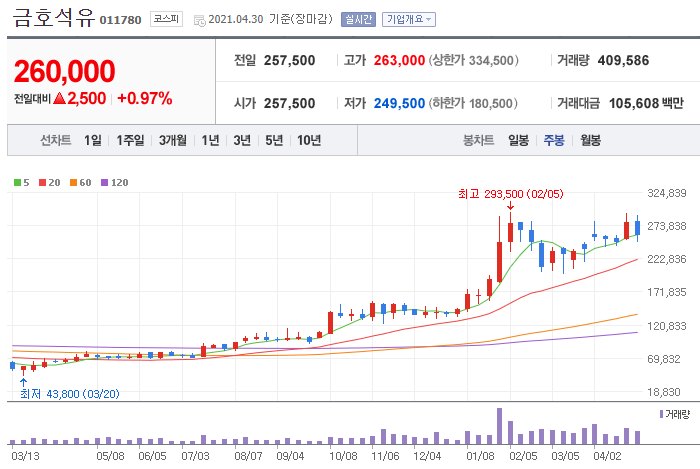Click the stock code 011780

click(x=120, y=20)
